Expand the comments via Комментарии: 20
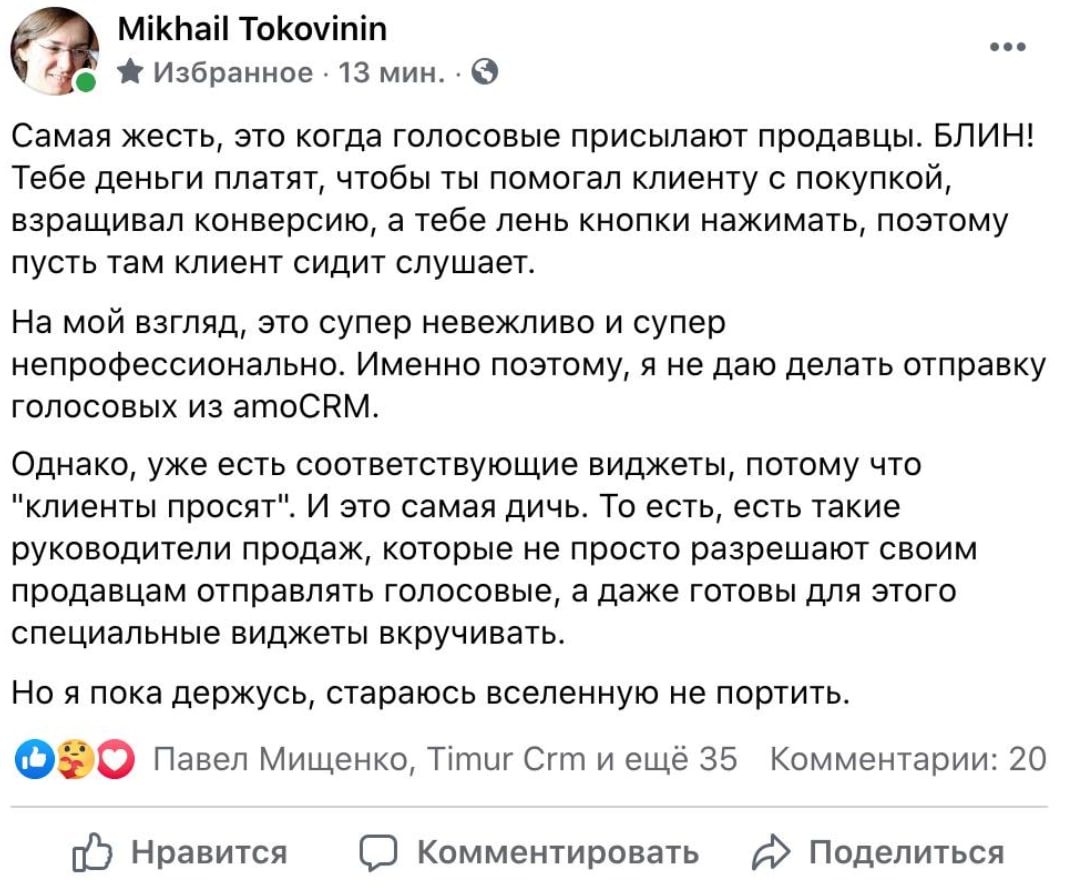Screen dimensions: 1069x888 pos(906,759)
